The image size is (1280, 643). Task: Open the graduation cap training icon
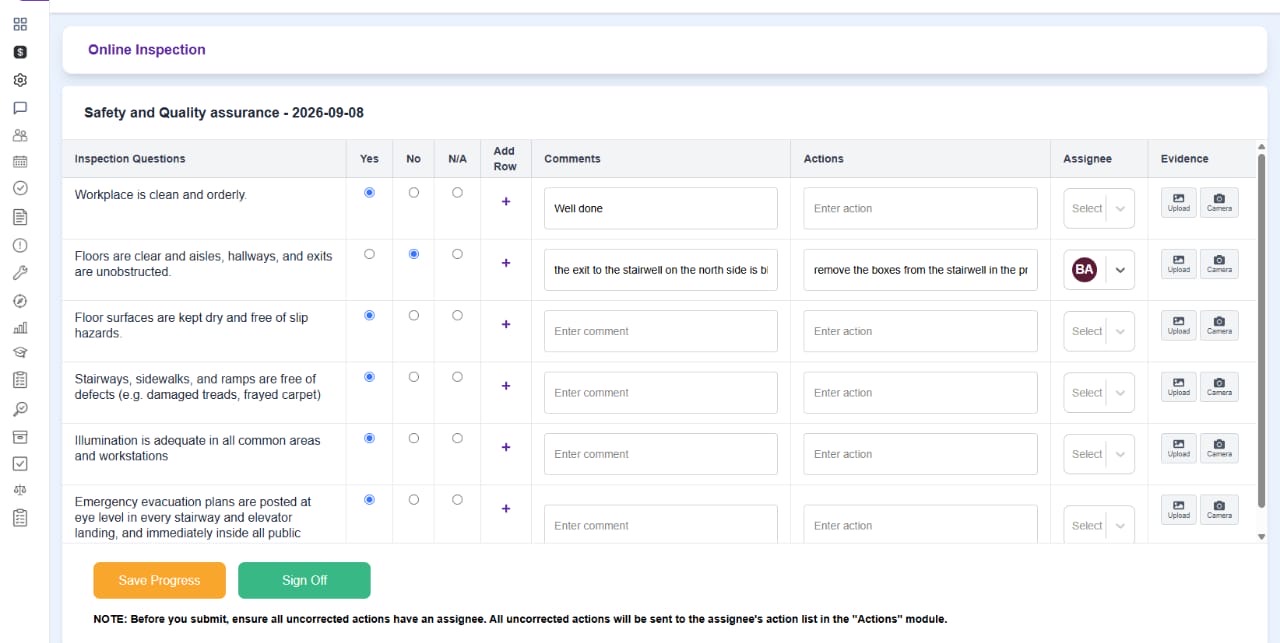[20, 352]
